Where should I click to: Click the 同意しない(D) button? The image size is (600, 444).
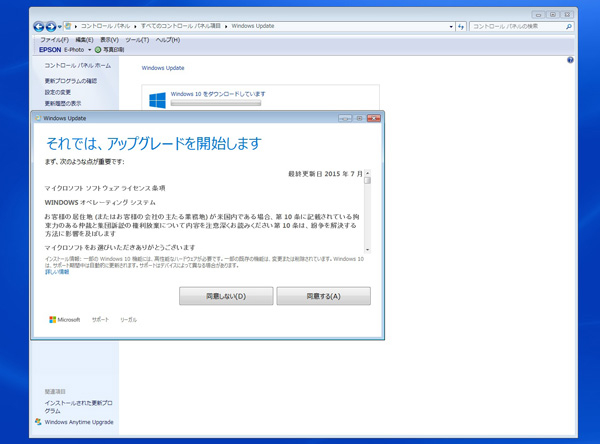point(226,296)
